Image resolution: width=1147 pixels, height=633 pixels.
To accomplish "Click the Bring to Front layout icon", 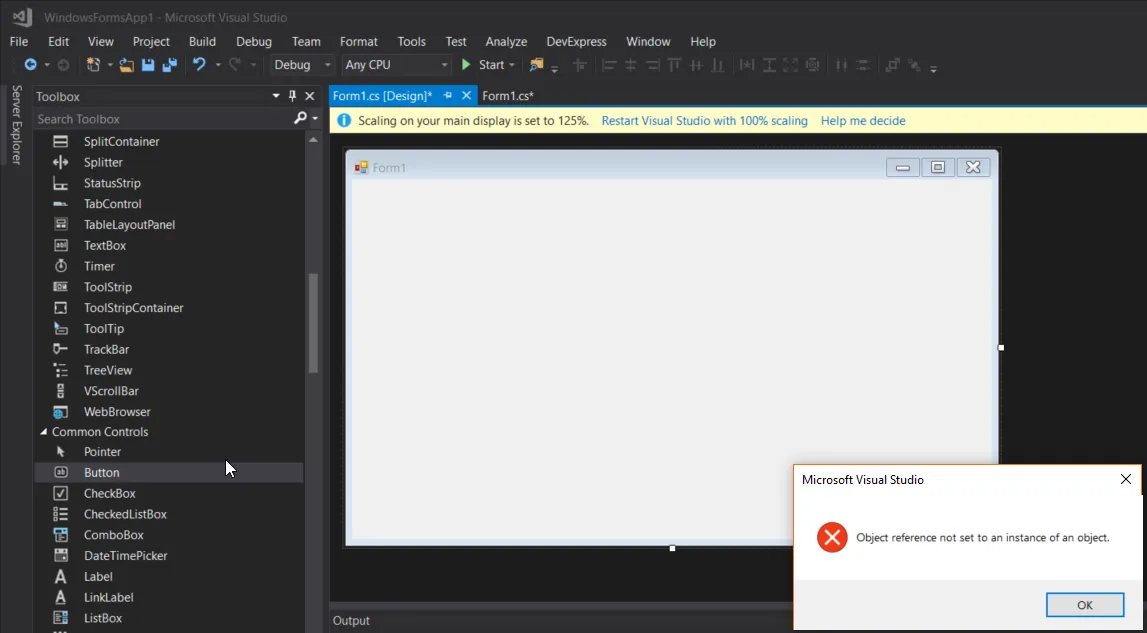I will (x=892, y=65).
